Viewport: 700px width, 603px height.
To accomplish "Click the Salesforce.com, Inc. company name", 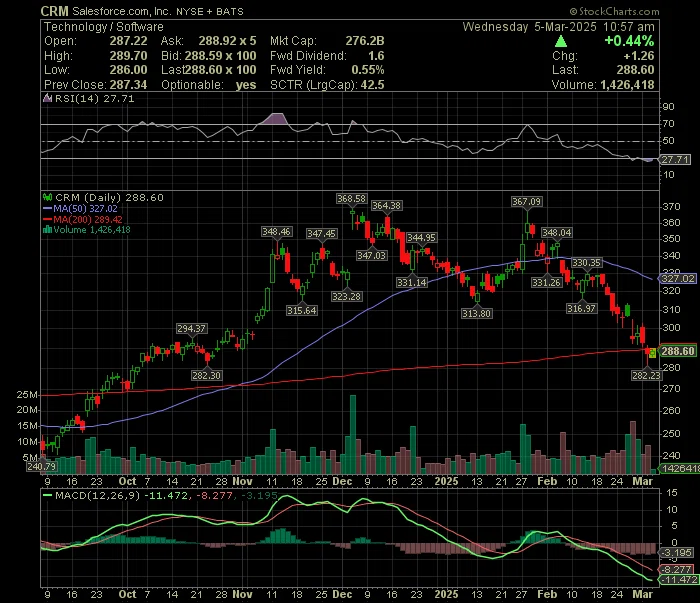I will click(122, 11).
